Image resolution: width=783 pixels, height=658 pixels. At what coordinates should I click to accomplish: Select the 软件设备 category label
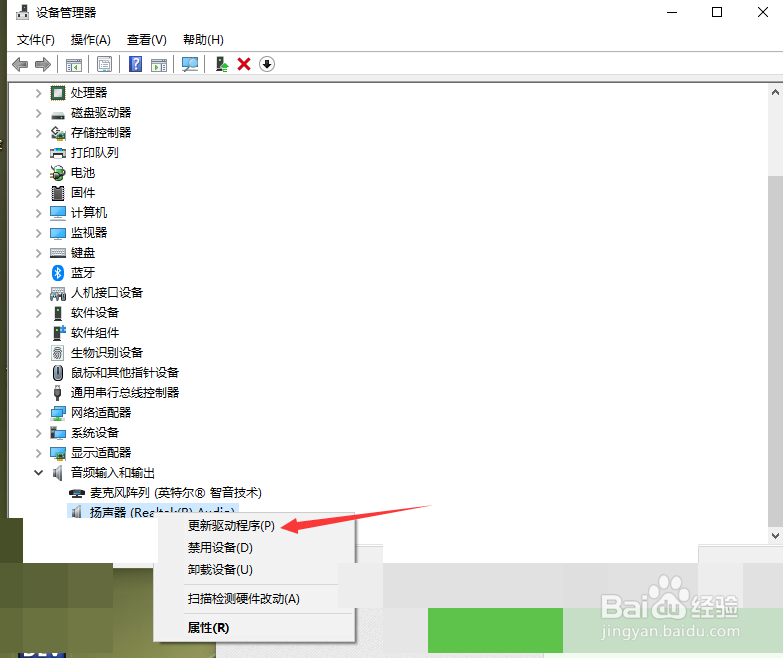(95, 313)
